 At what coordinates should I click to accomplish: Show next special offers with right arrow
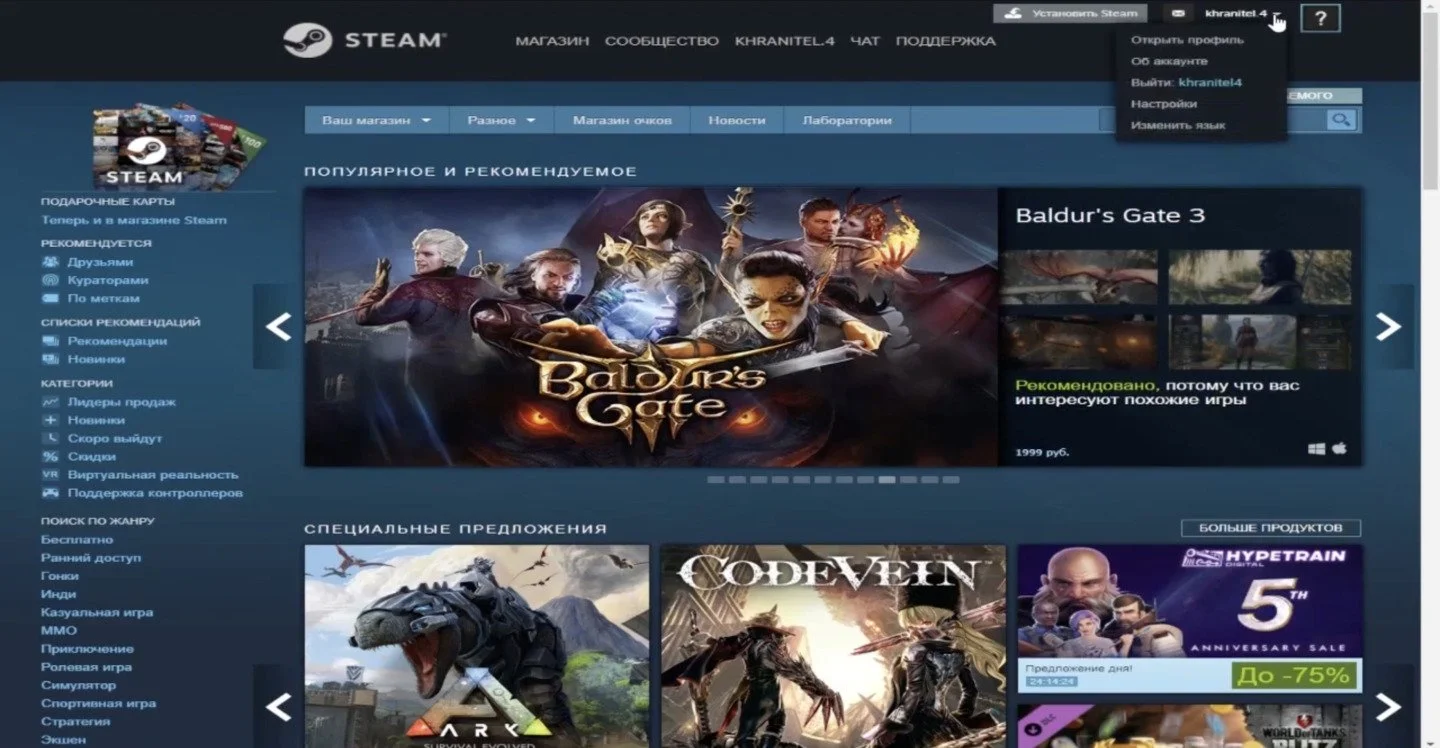[1388, 706]
